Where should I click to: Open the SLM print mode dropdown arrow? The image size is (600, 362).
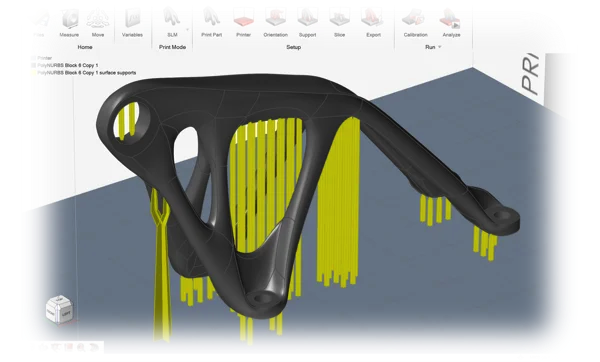tap(188, 29)
